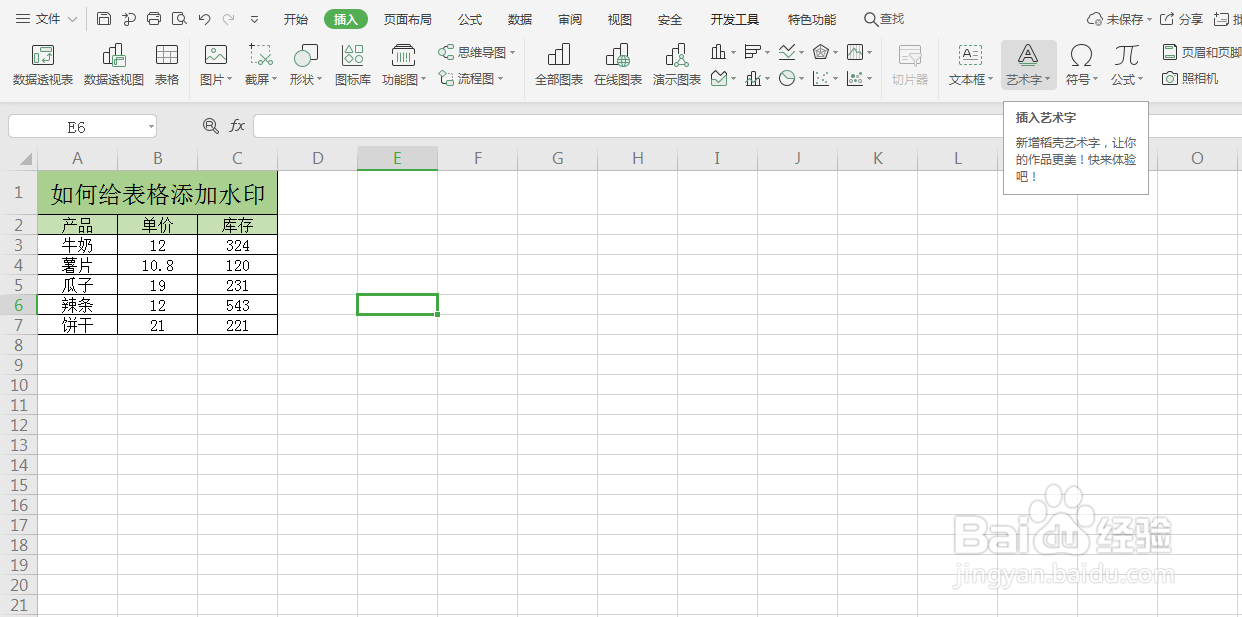Switch to the 安全 Security tab
The height and width of the screenshot is (617, 1242).
click(670, 19)
